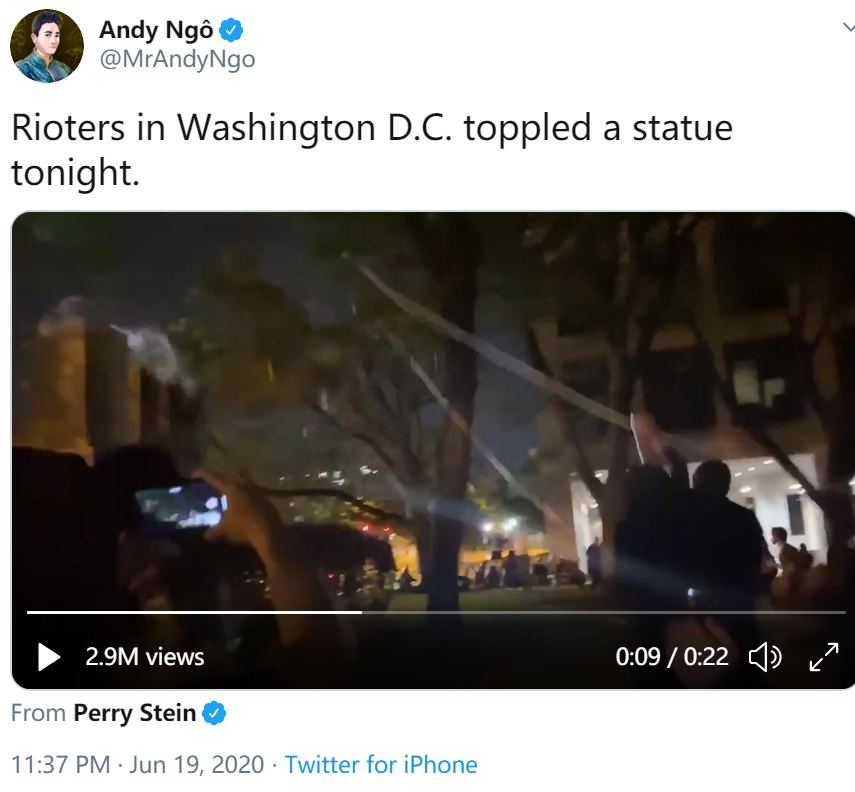Viewport: 855px width, 792px height.
Task: Click the 2.9M views counter
Action: 144,657
